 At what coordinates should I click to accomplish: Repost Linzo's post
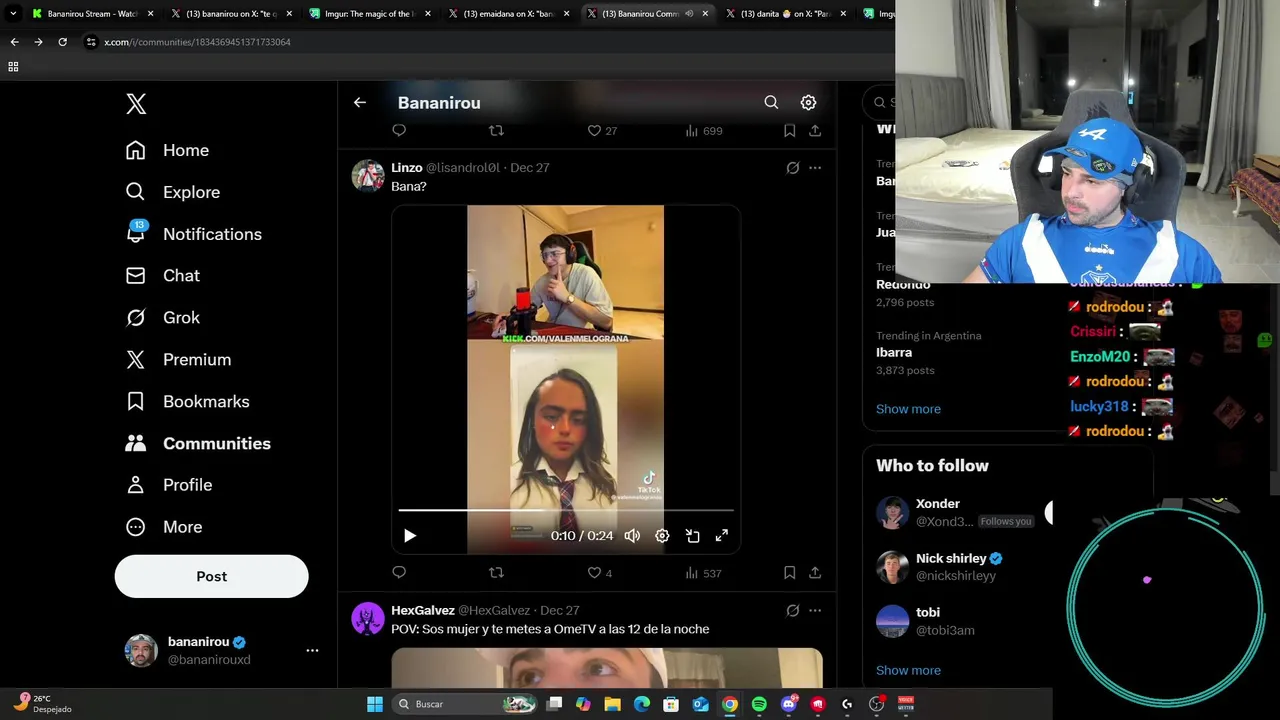click(x=496, y=572)
